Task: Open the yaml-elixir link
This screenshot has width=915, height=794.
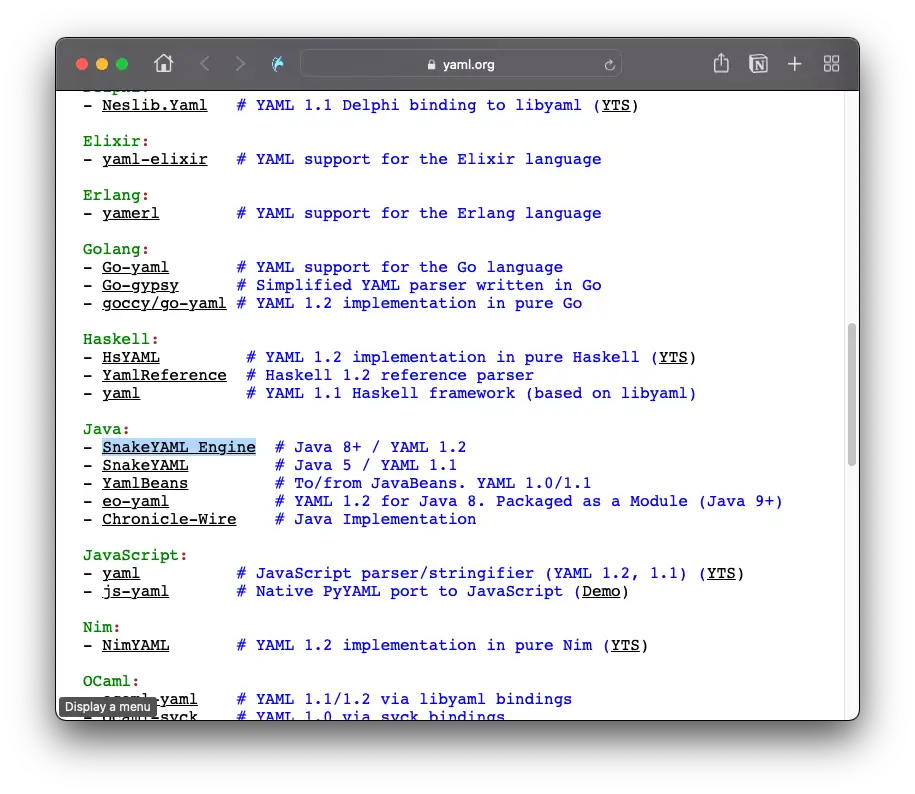Action: point(155,159)
